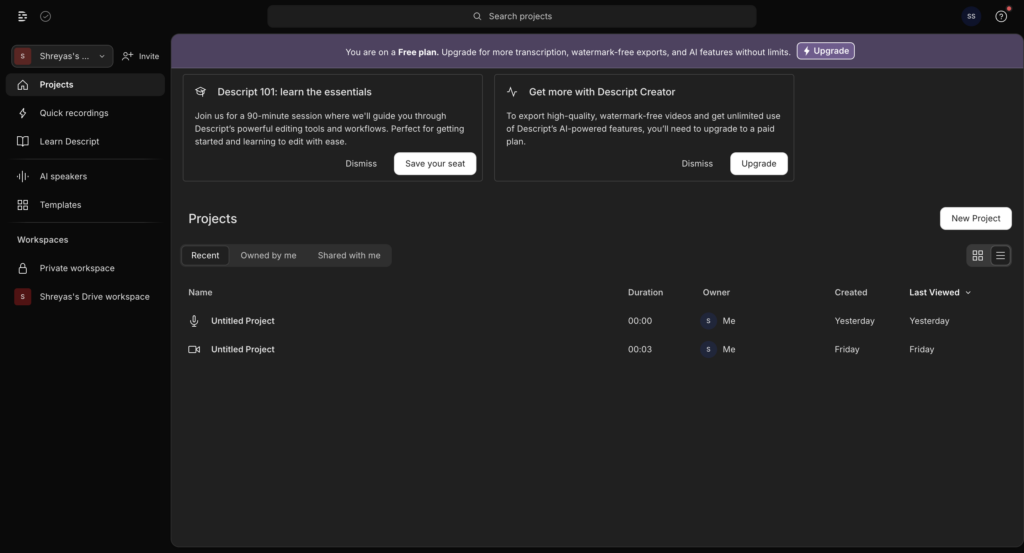The height and width of the screenshot is (553, 1024).
Task: Expand the Shreyas's workspace switcher dropdown
Action: (x=62, y=56)
